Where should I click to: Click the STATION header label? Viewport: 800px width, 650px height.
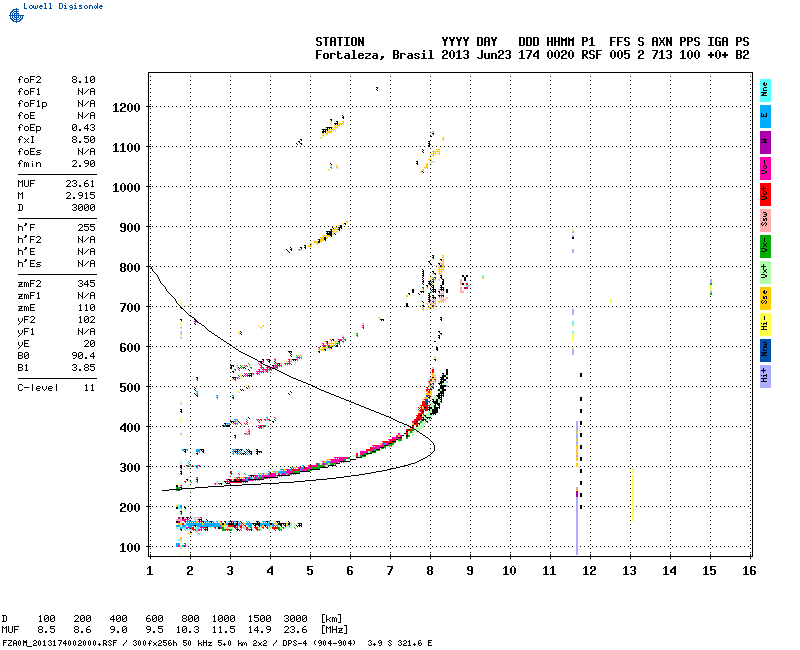340,42
